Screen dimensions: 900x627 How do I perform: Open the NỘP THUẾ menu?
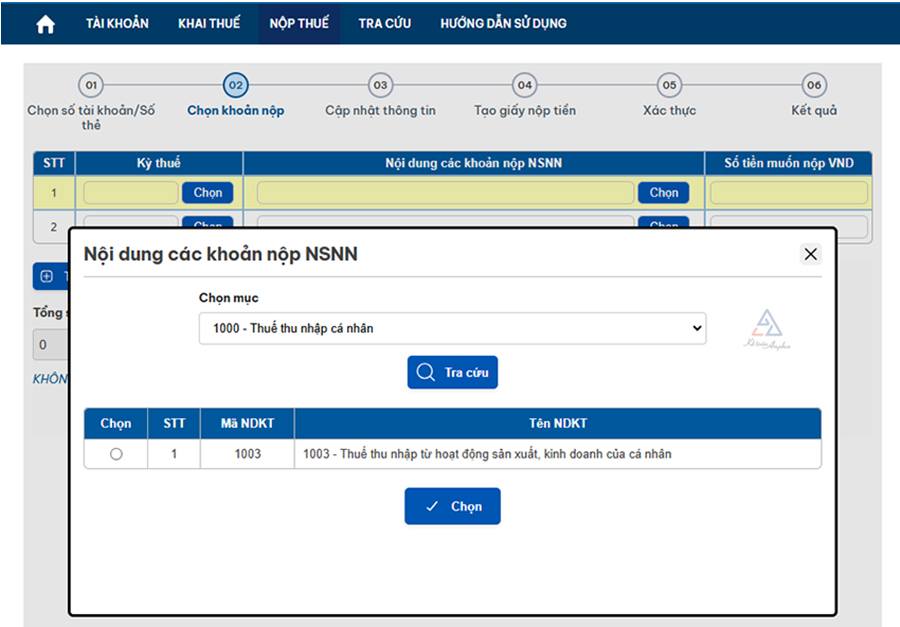(x=299, y=23)
